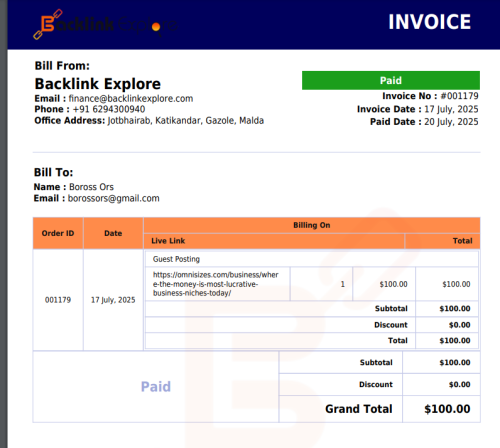
Task: Click the Office Address text line
Action: tap(149, 121)
